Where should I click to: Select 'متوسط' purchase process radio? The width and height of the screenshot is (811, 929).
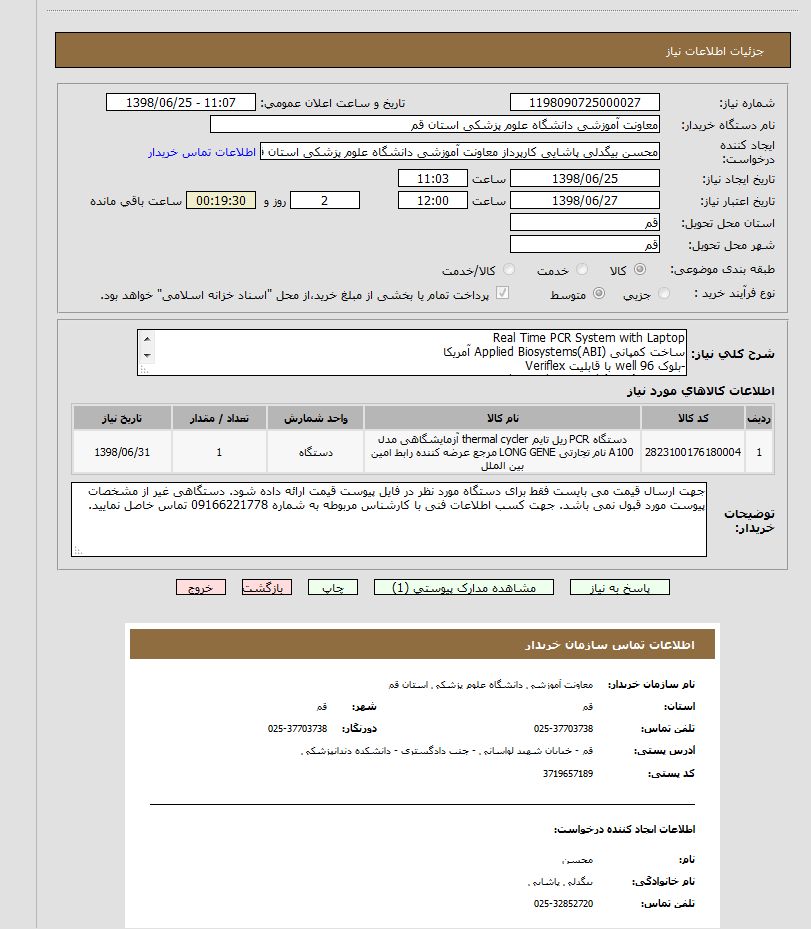point(599,294)
